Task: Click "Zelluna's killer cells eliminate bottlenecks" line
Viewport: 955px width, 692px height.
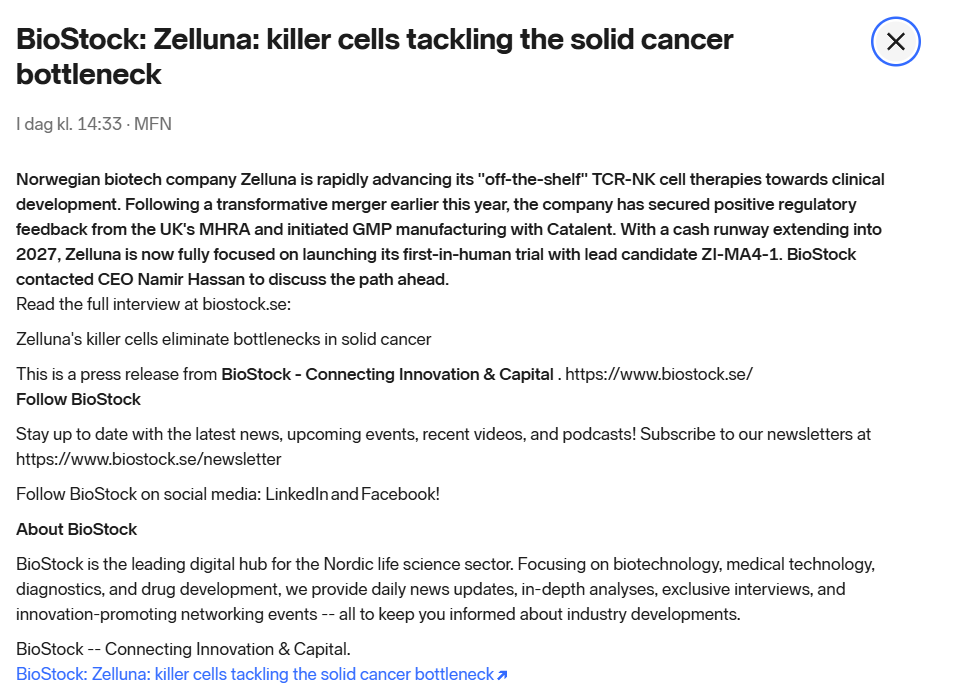Action: tap(223, 339)
